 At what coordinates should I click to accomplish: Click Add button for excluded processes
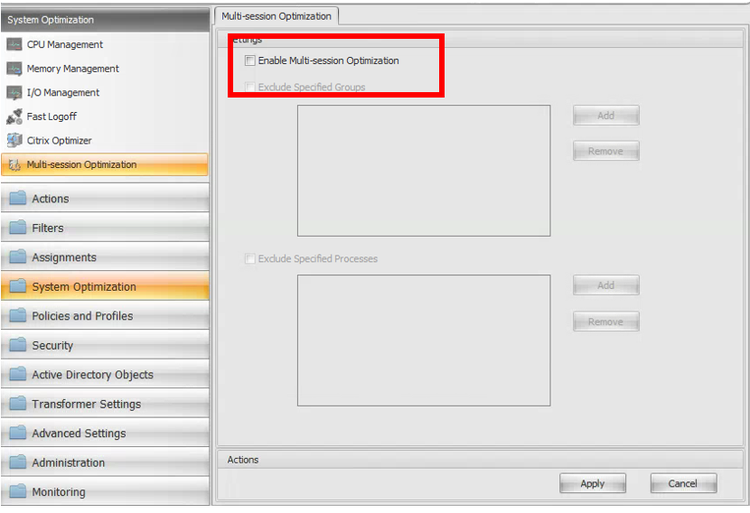pyautogui.click(x=606, y=285)
